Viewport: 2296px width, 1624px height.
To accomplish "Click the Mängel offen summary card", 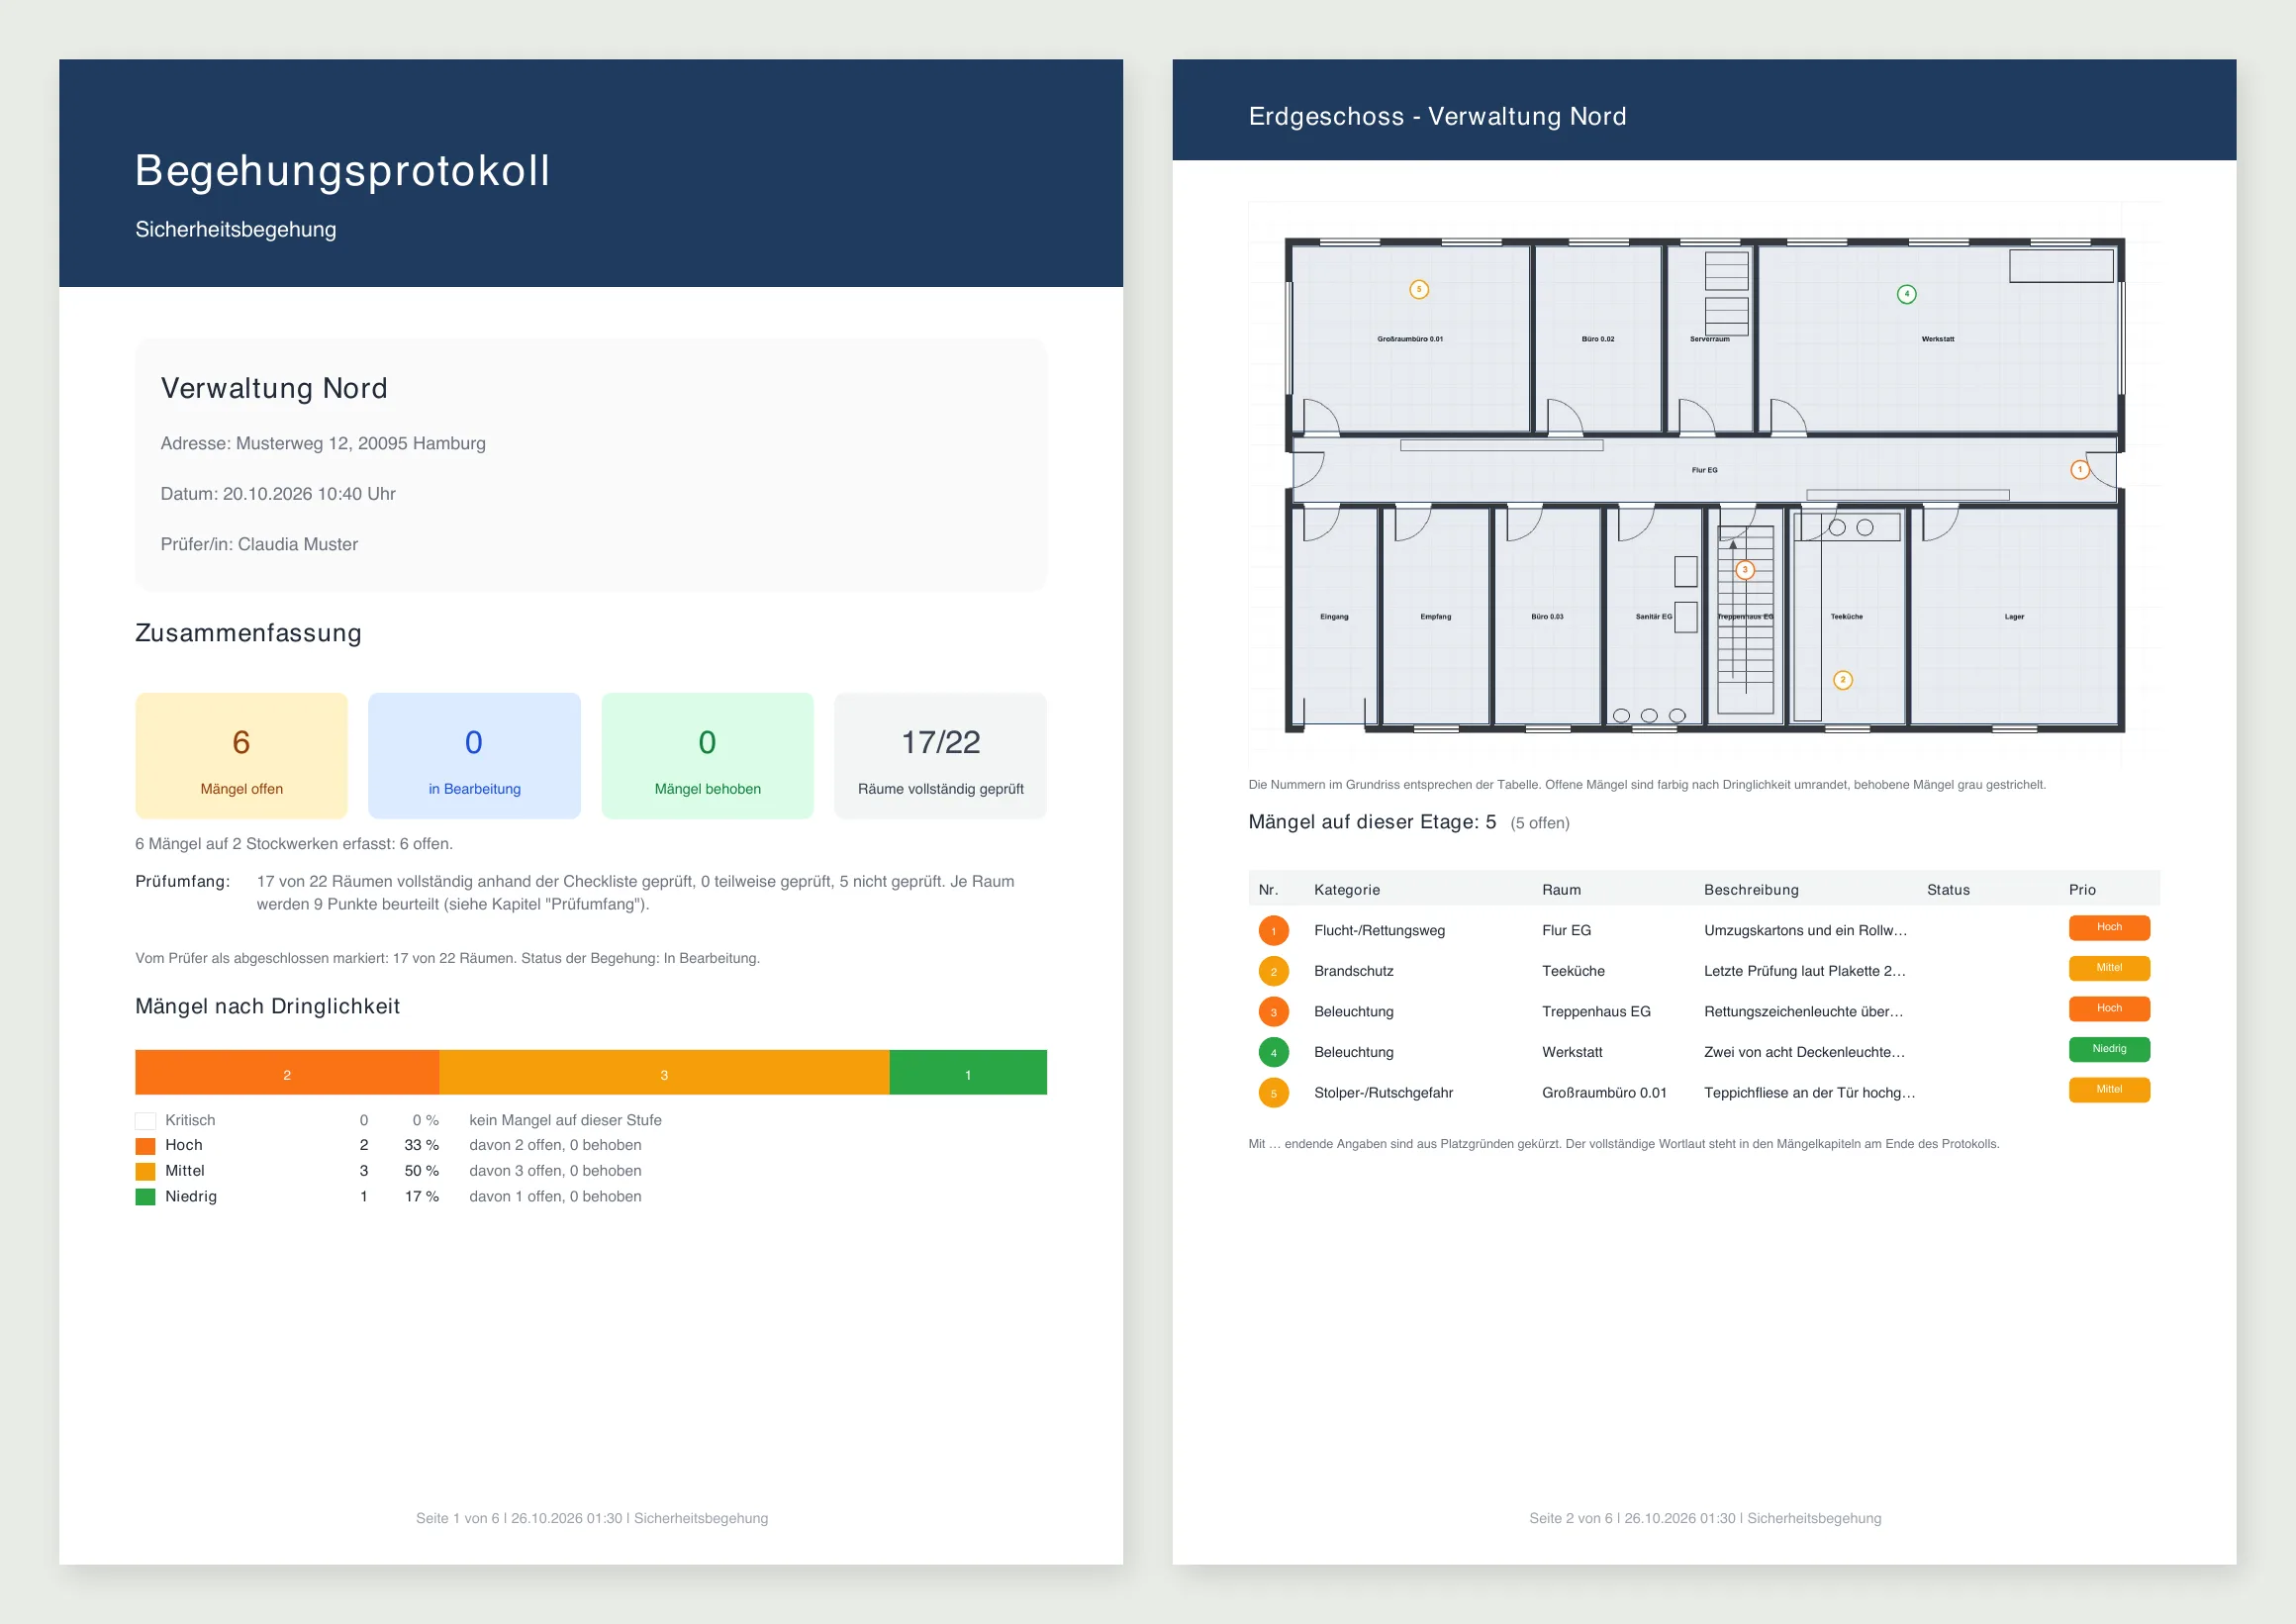I will click(x=241, y=756).
